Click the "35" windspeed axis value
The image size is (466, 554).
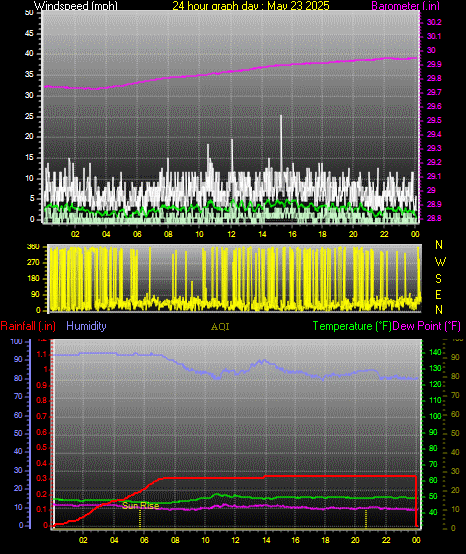coord(29,75)
